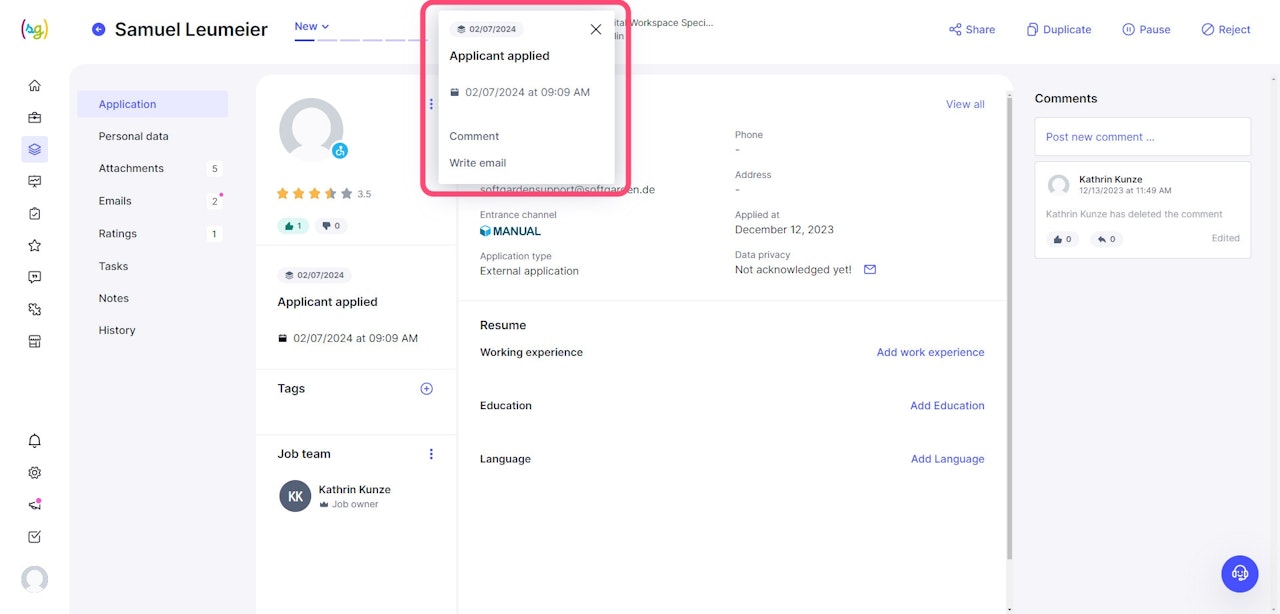Click the back arrow beside Samuel Leumeier

(x=98, y=29)
